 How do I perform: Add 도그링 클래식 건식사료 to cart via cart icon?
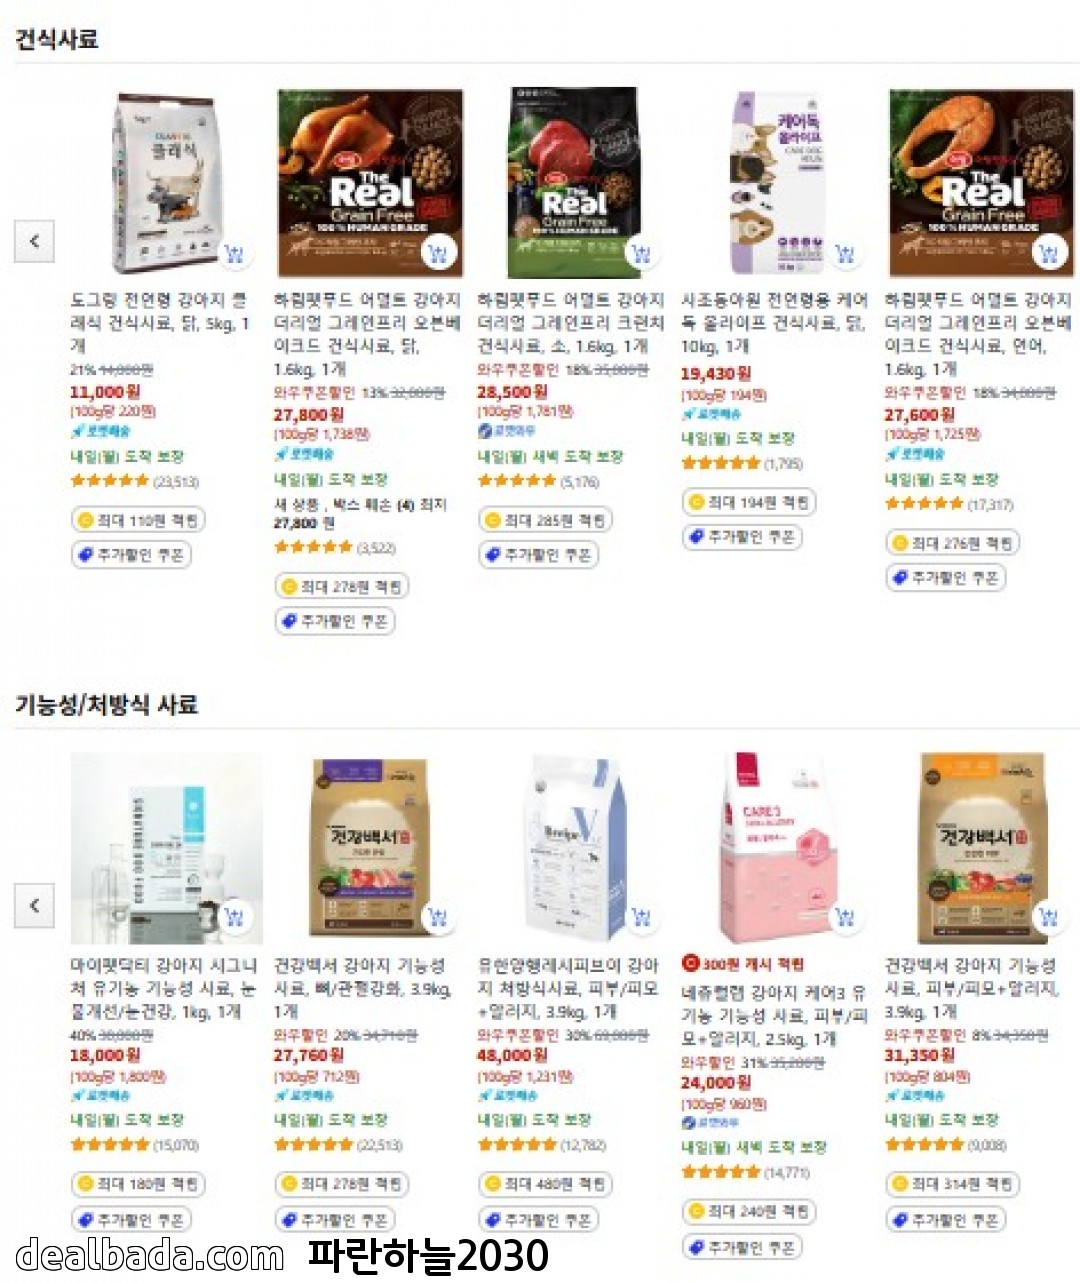tap(235, 253)
